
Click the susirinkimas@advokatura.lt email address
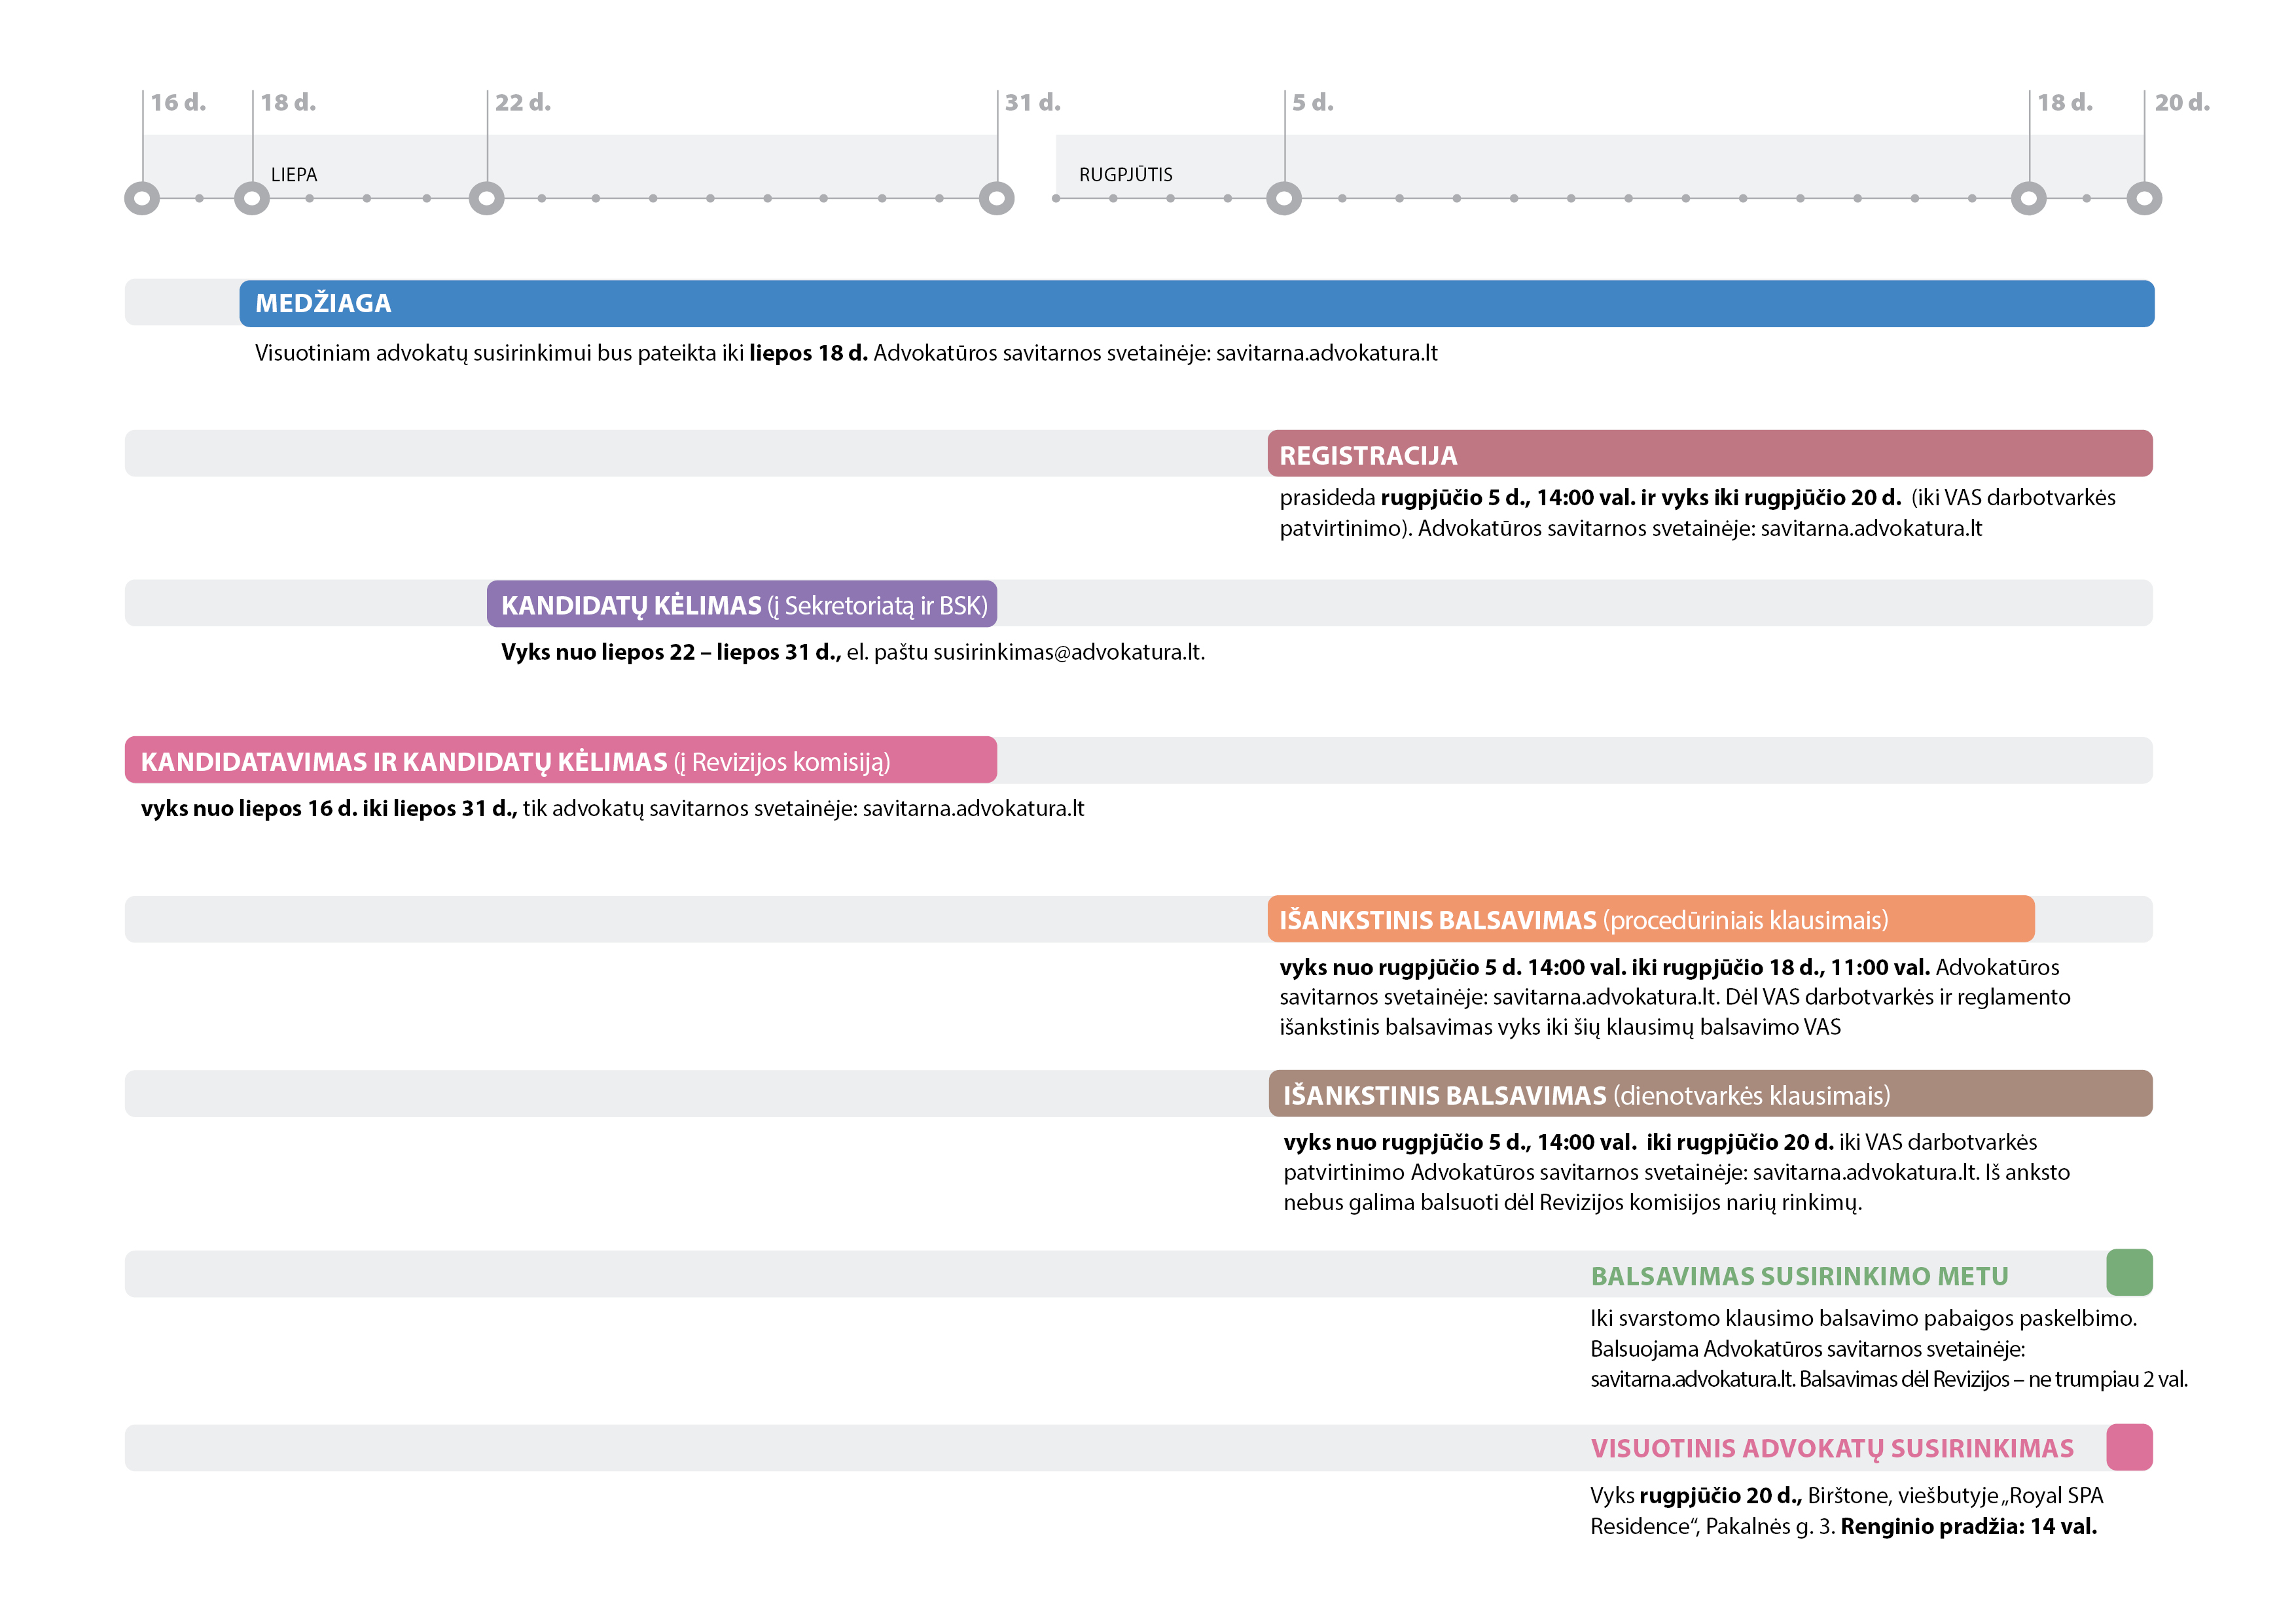point(1069,652)
